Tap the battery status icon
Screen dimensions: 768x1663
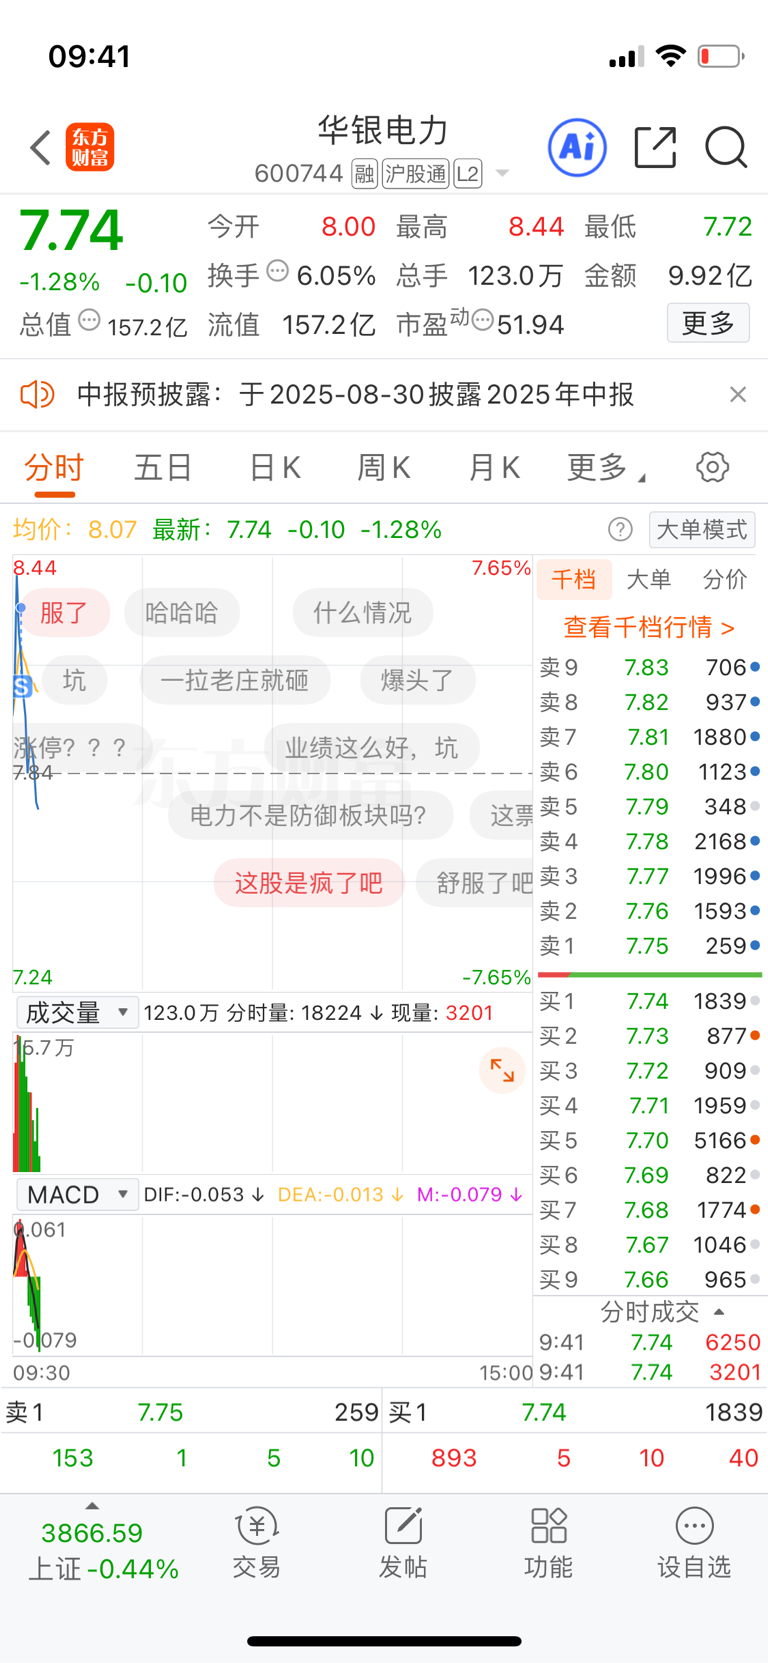point(721,56)
